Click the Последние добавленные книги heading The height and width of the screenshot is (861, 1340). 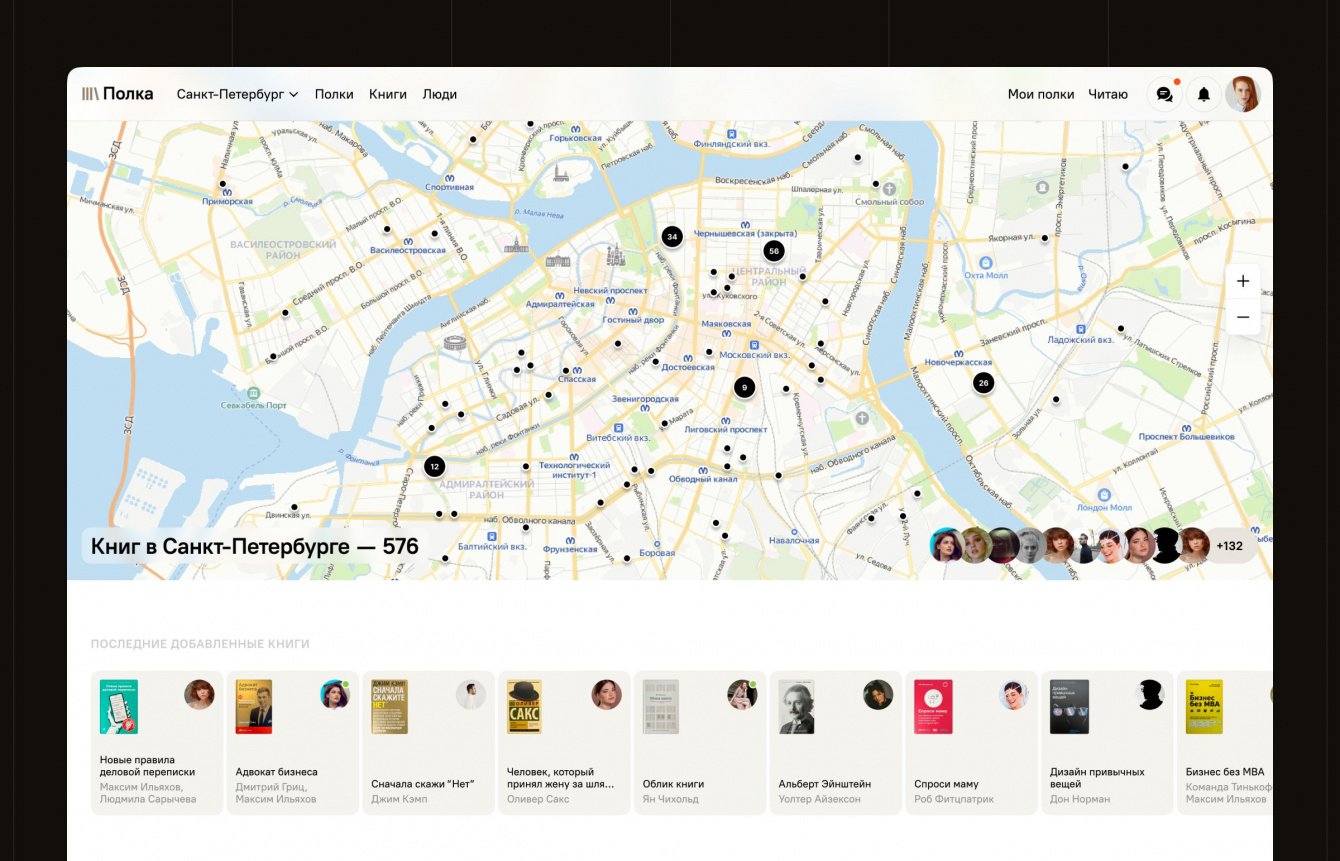[x=200, y=644]
